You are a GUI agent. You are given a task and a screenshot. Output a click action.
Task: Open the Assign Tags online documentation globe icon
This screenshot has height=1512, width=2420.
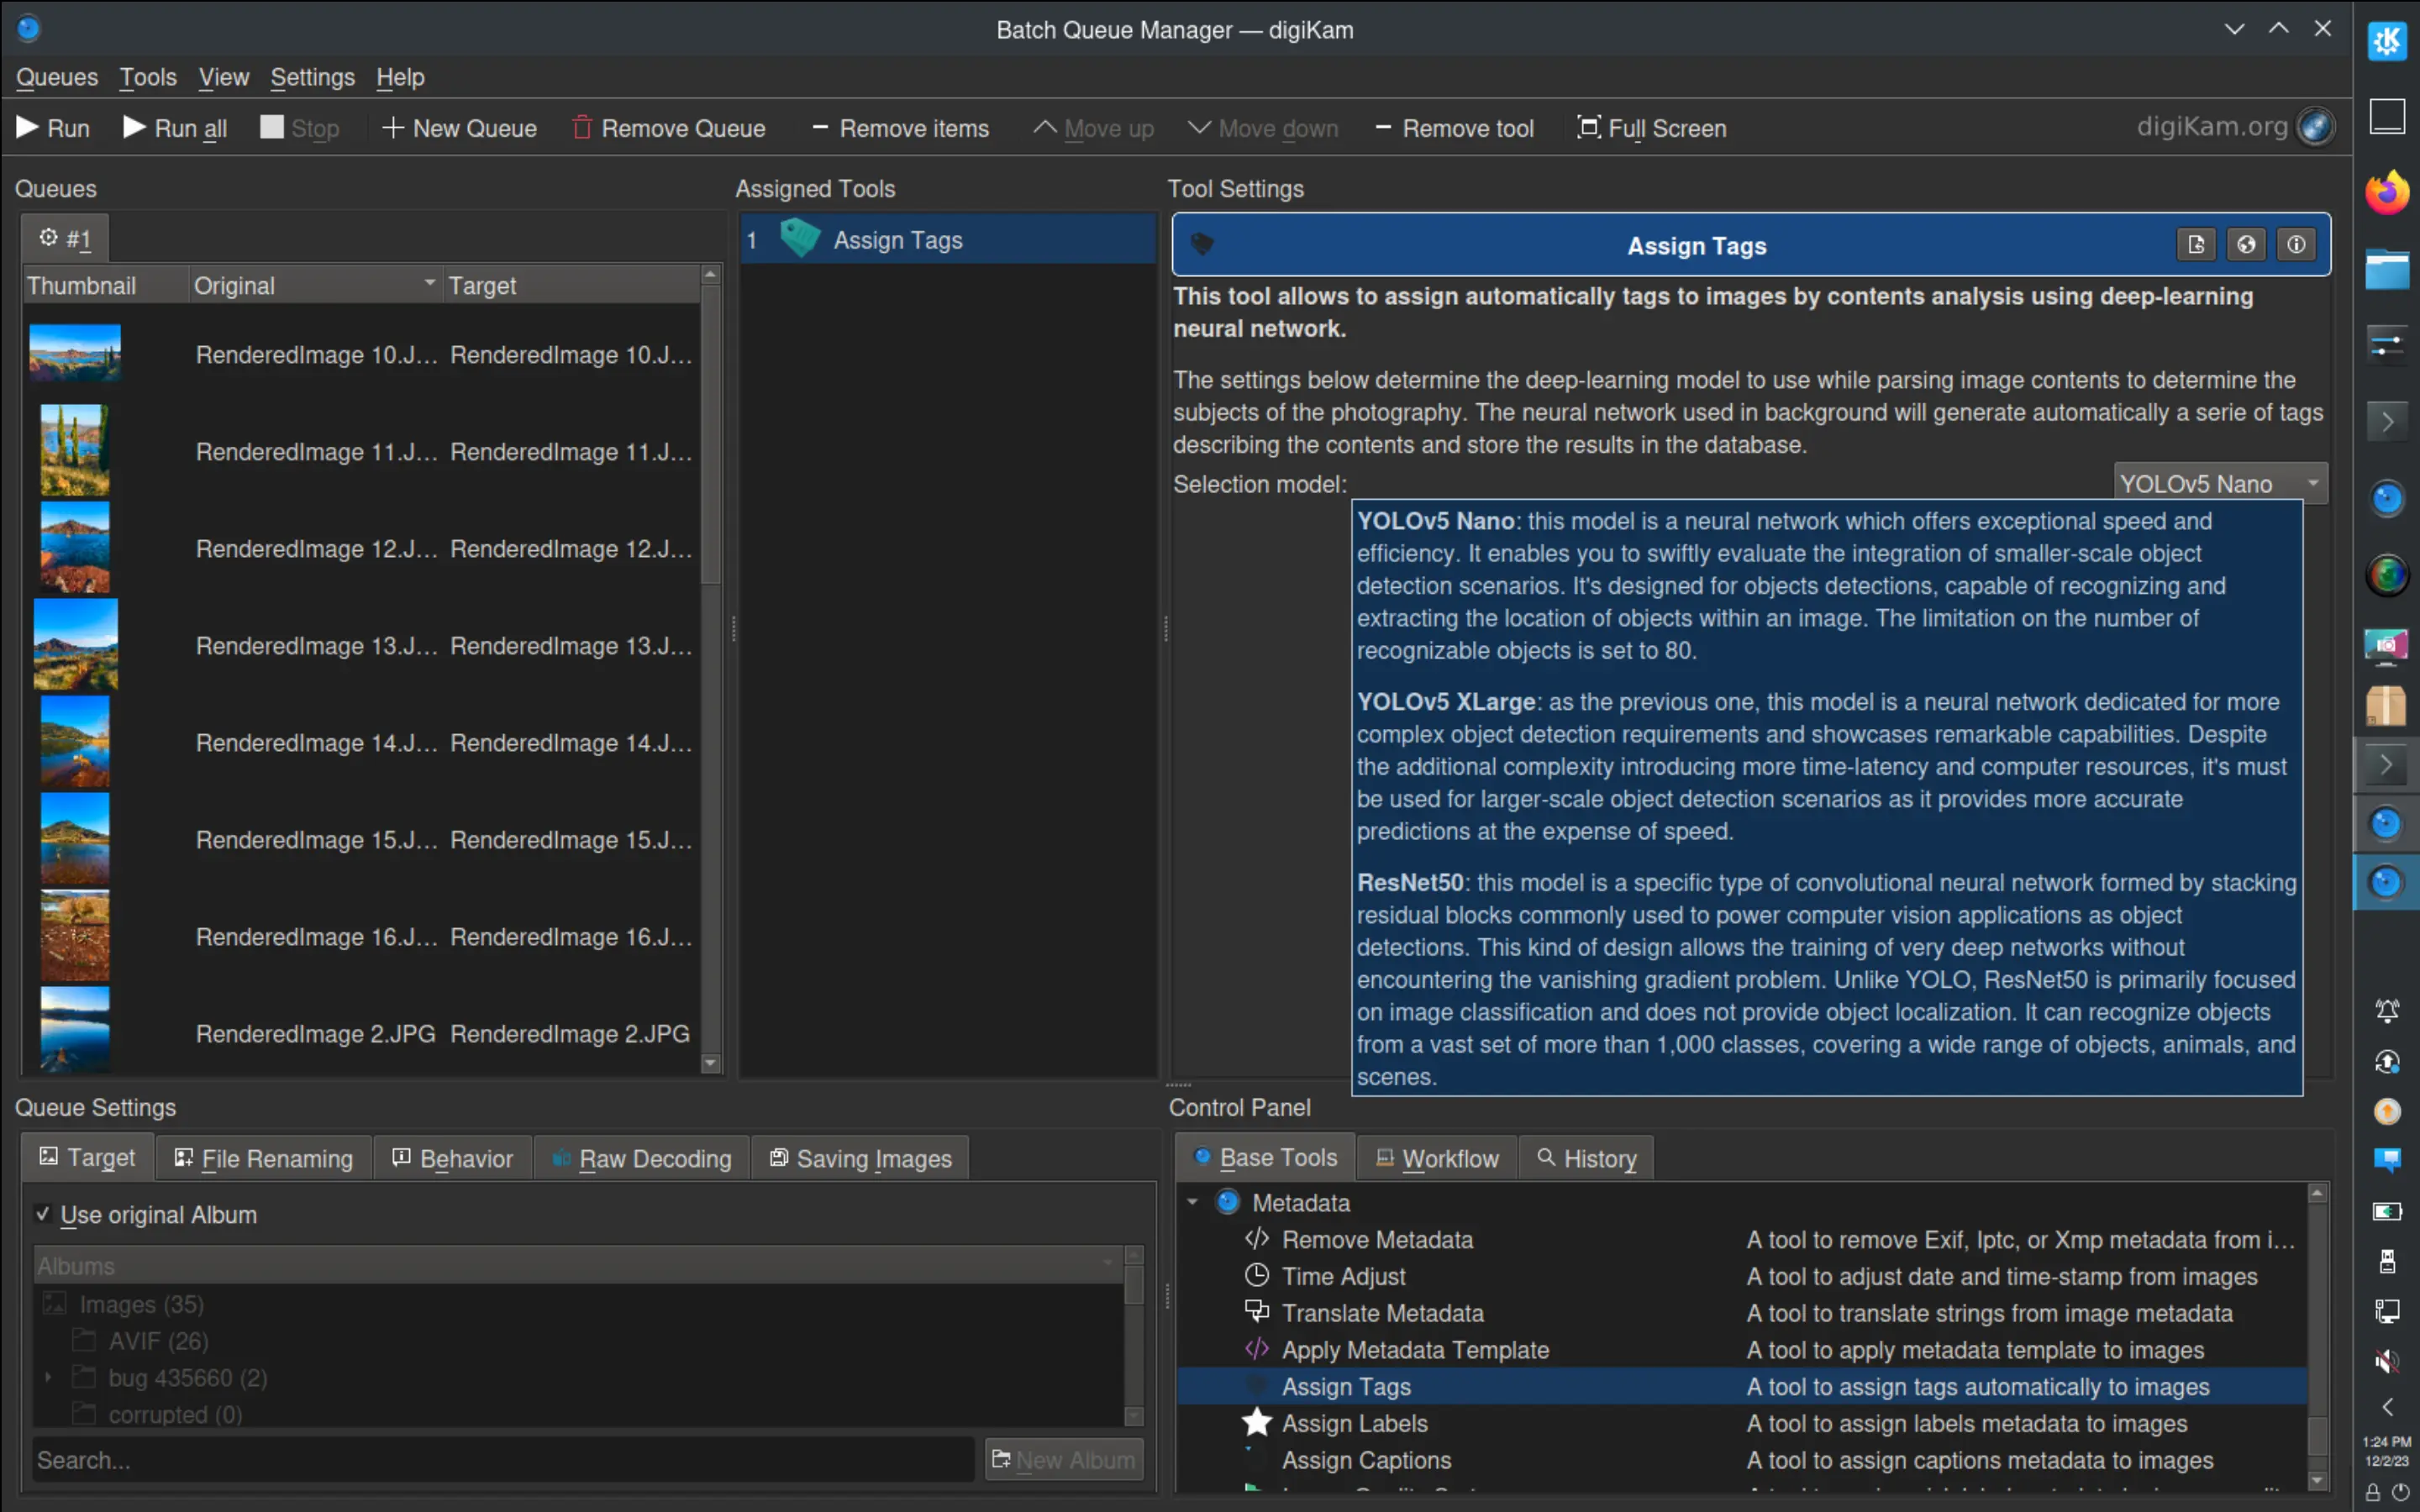click(2246, 244)
